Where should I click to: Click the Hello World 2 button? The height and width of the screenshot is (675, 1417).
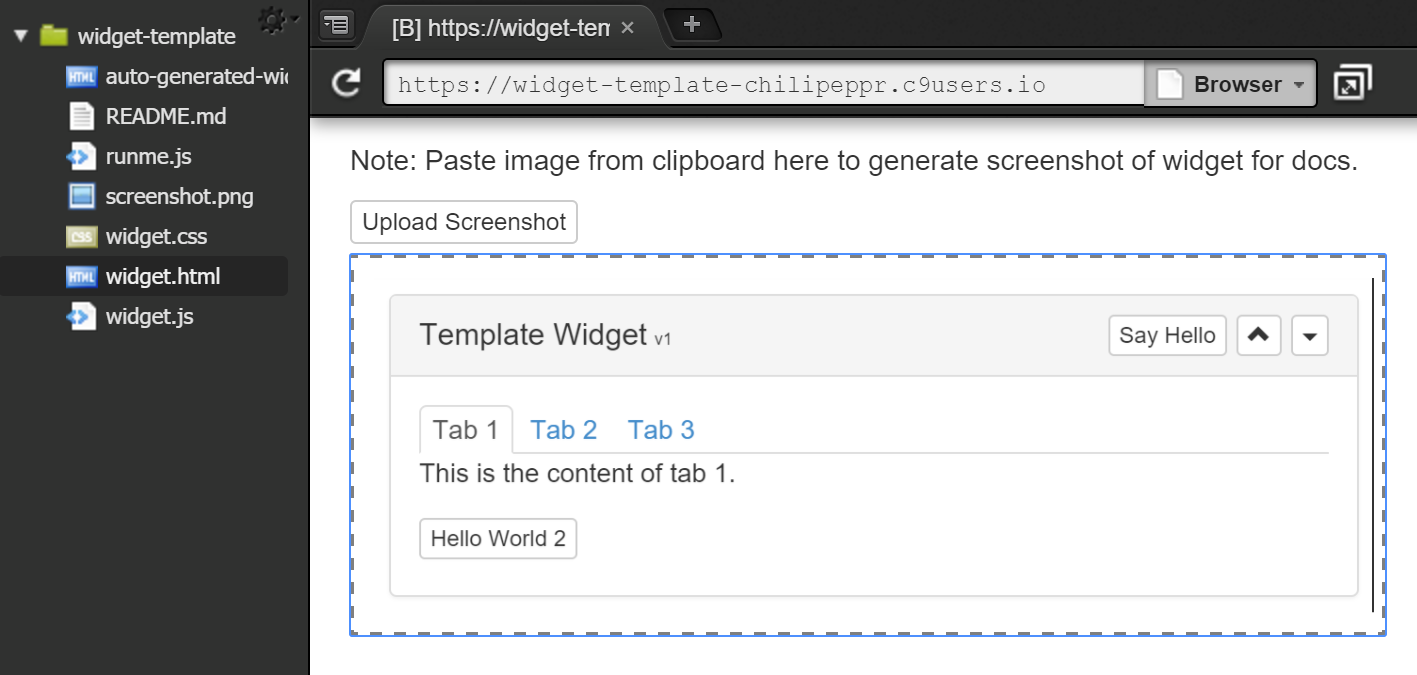click(498, 539)
